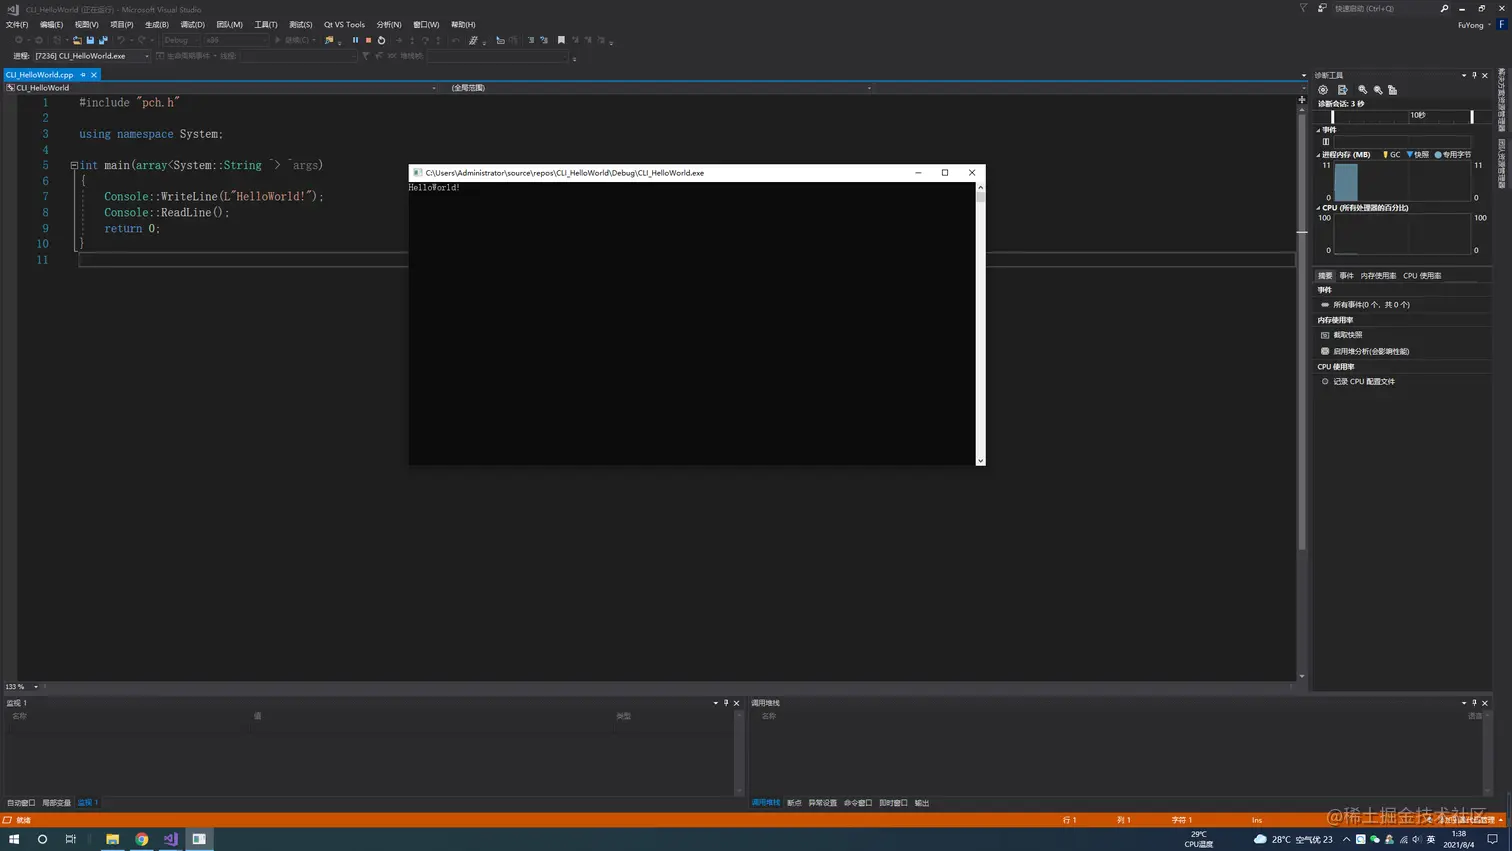
Task: Pin the Call Stack panel
Action: tap(1474, 703)
